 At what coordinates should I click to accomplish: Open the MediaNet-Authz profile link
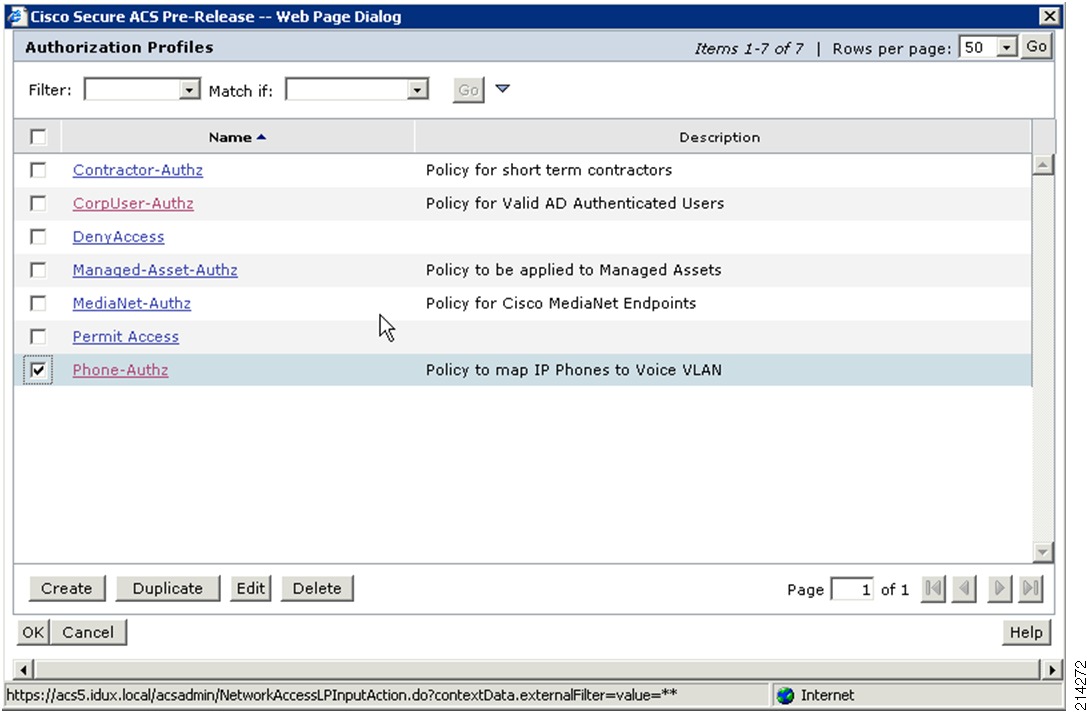tap(132, 303)
